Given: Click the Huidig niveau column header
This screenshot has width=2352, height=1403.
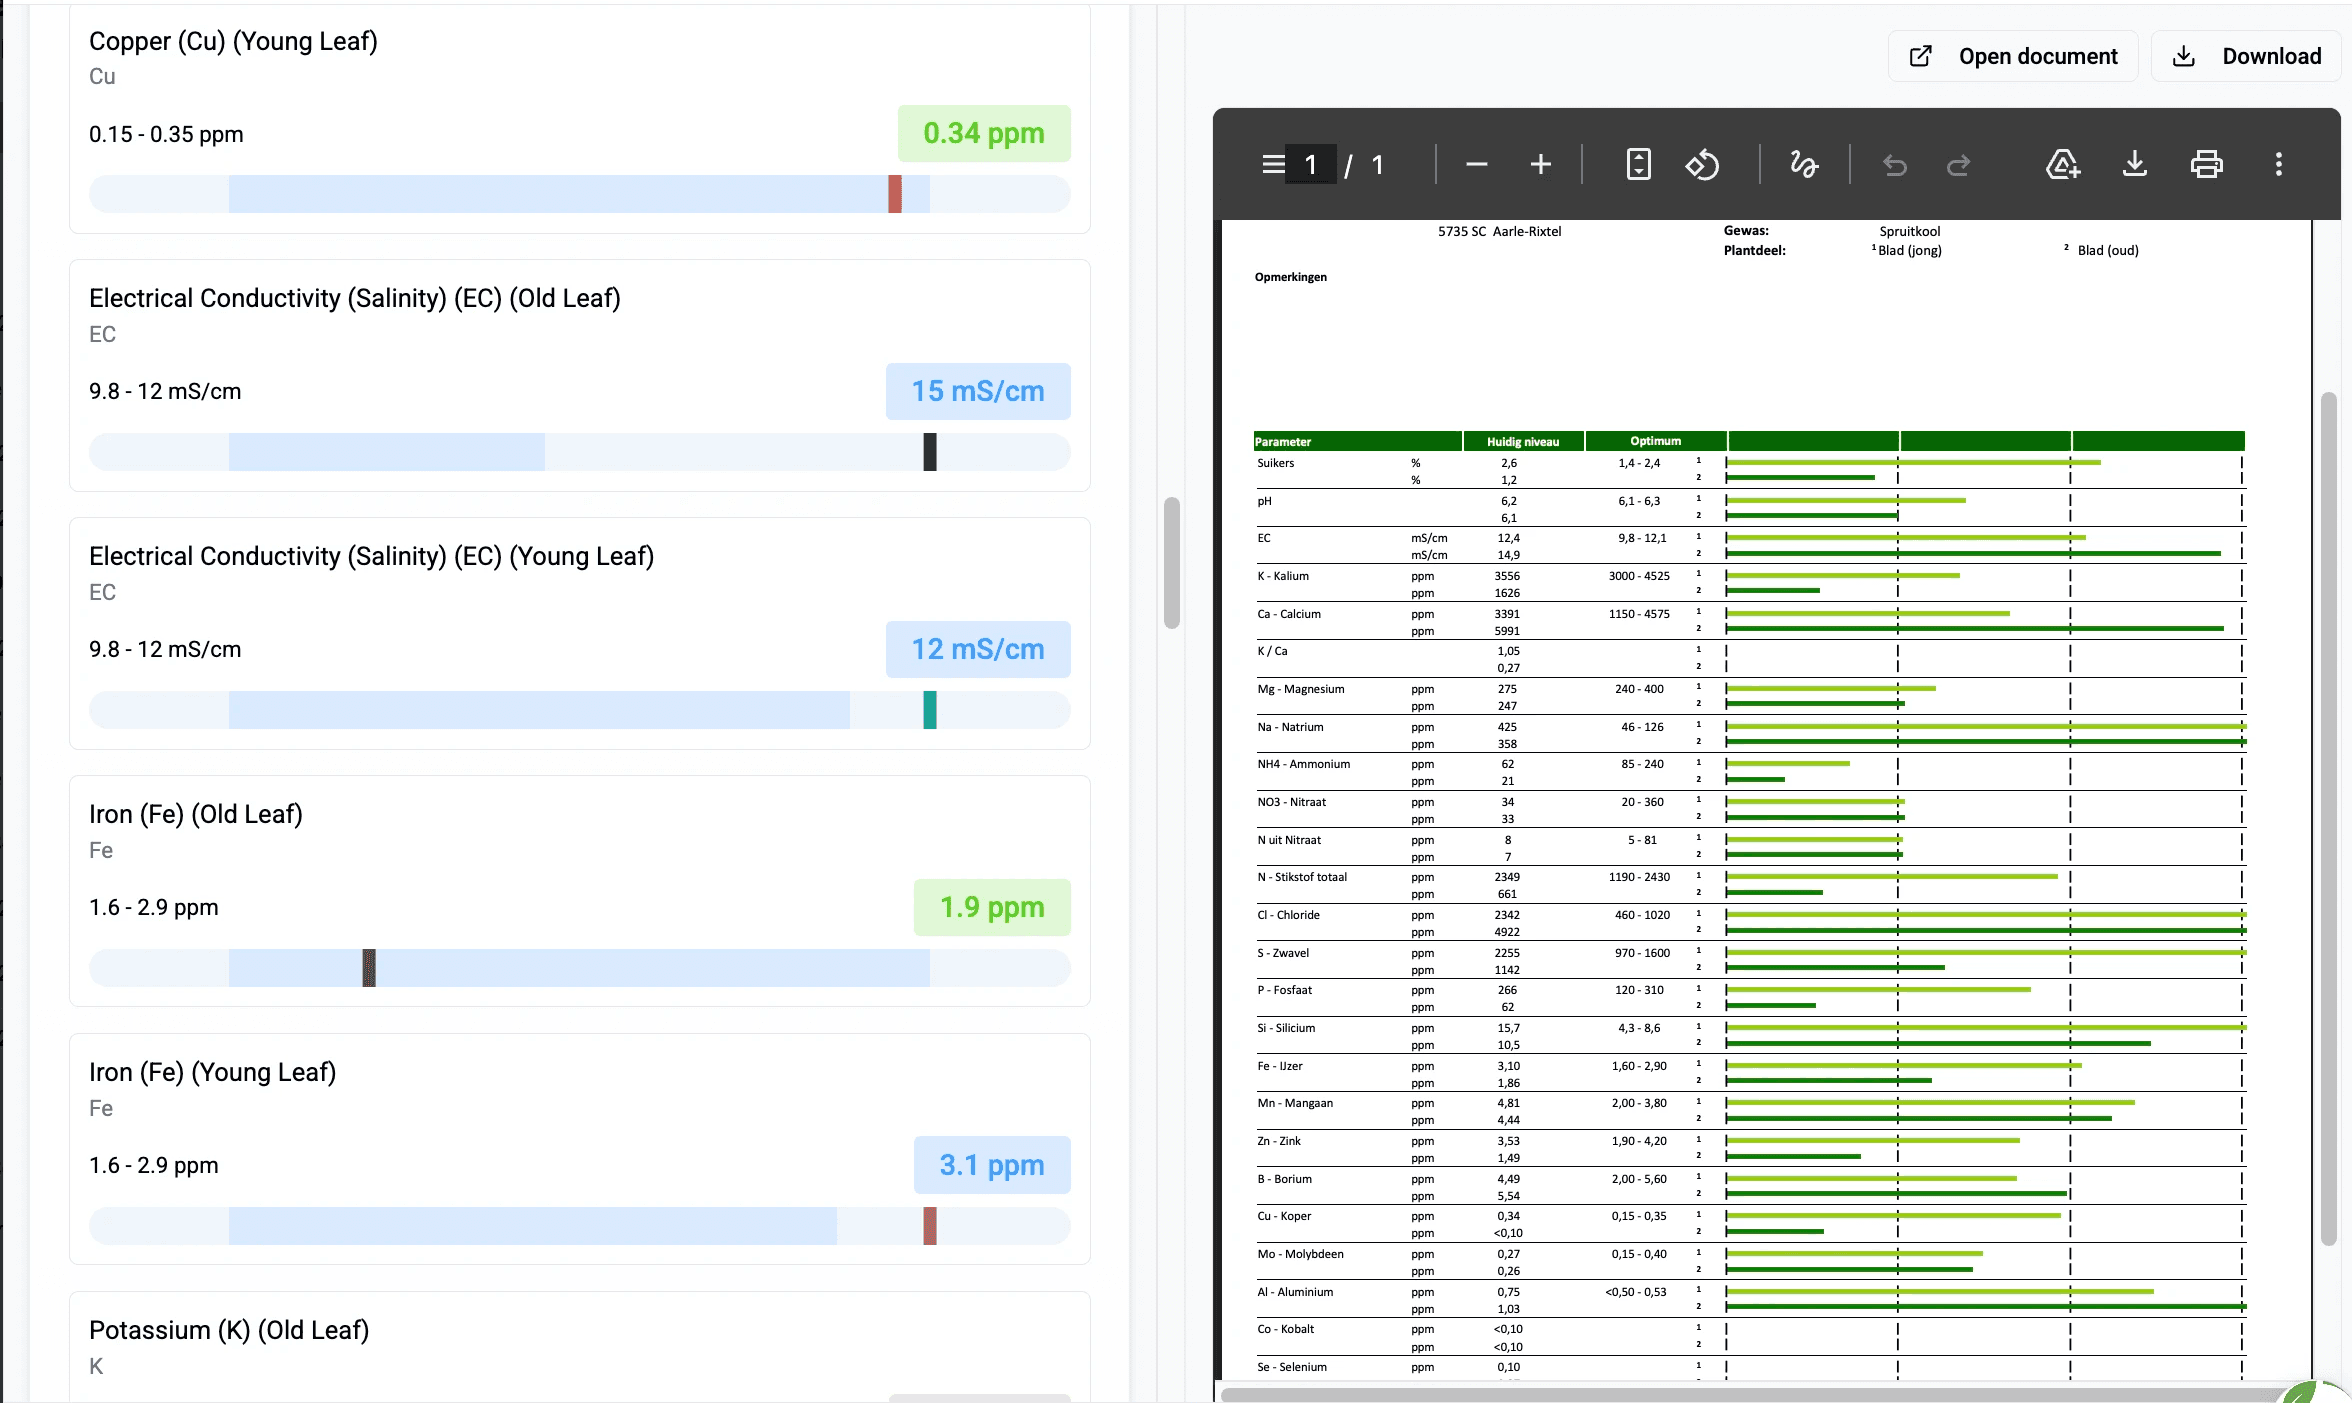Looking at the screenshot, I should 1523,441.
